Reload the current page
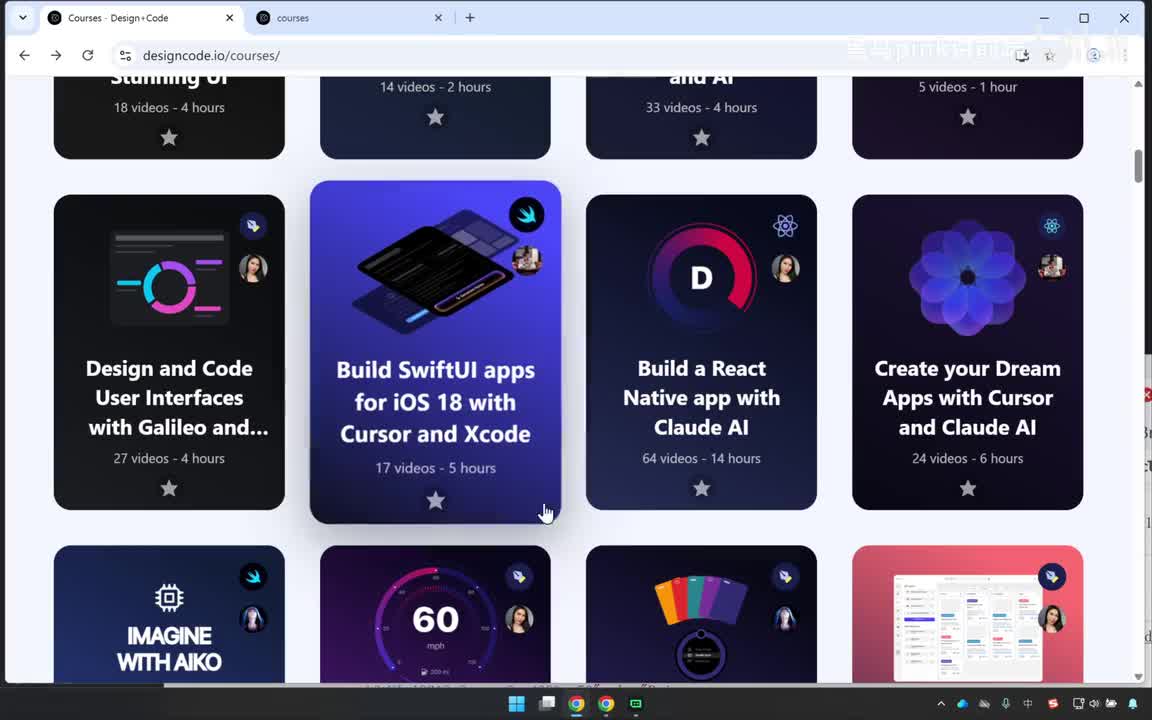Viewport: 1152px width, 720px height. 87,55
